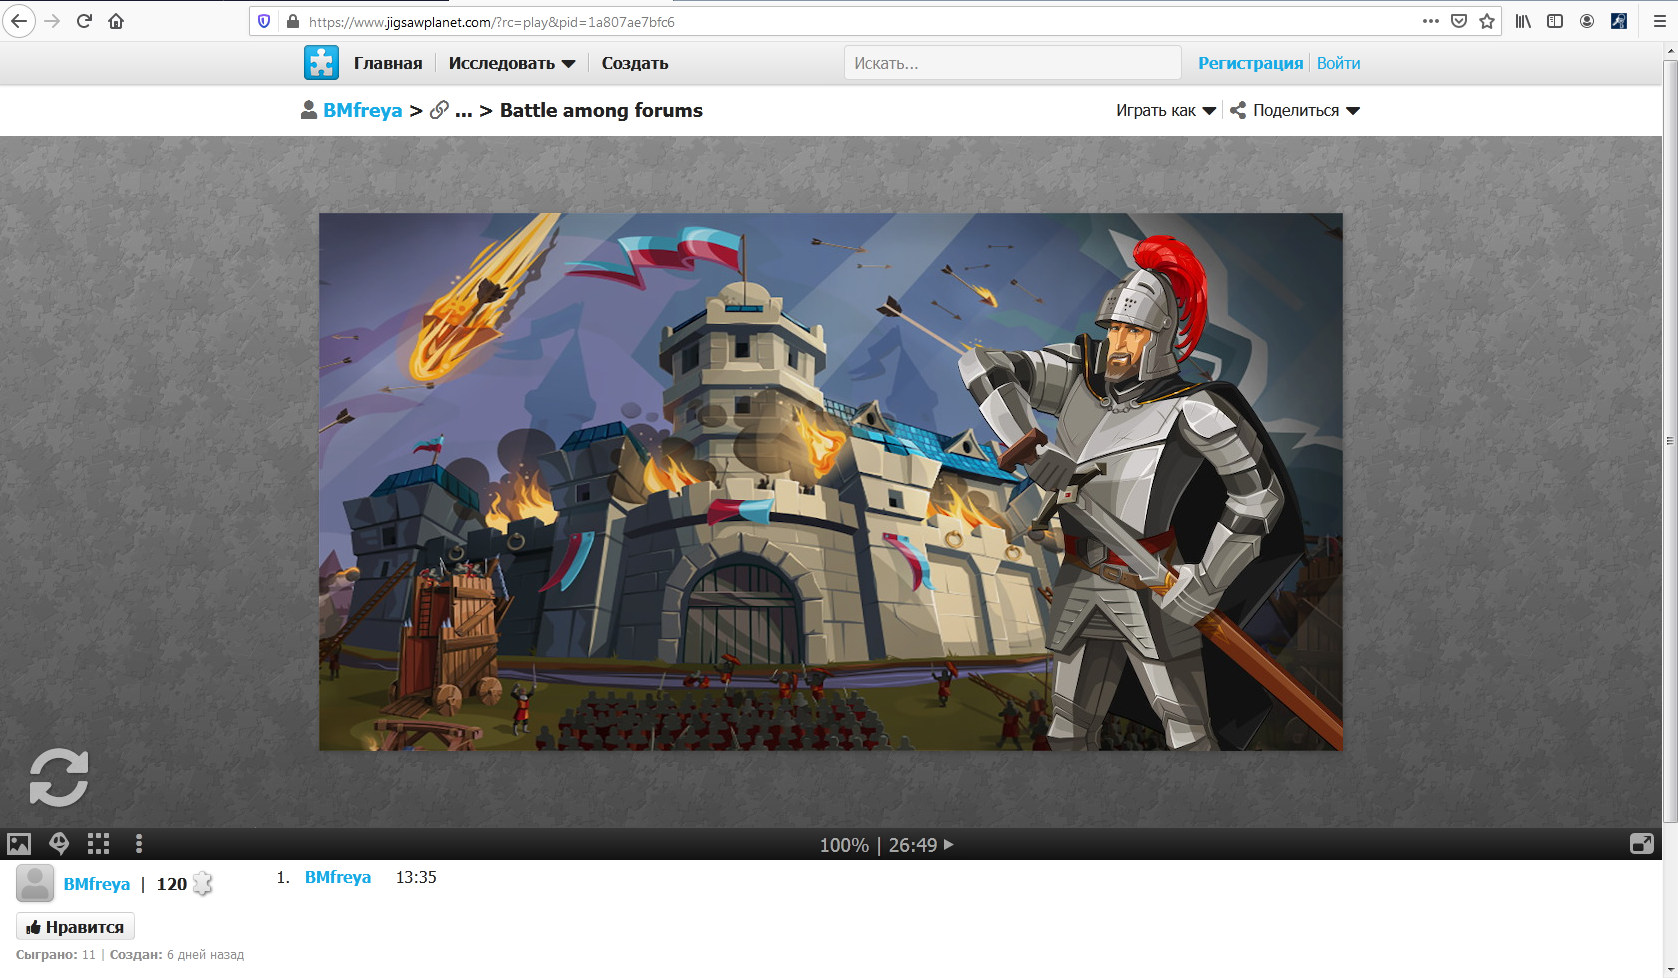The image size is (1678, 978).
Task: Open the tracking protection shield icon
Action: (264, 21)
